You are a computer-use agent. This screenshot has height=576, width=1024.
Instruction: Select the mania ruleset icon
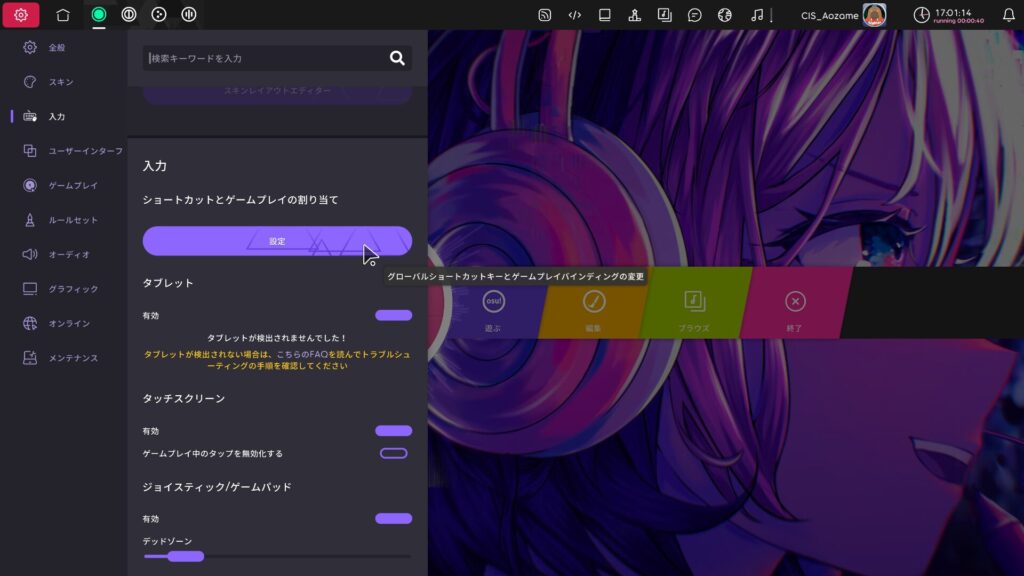click(x=189, y=14)
